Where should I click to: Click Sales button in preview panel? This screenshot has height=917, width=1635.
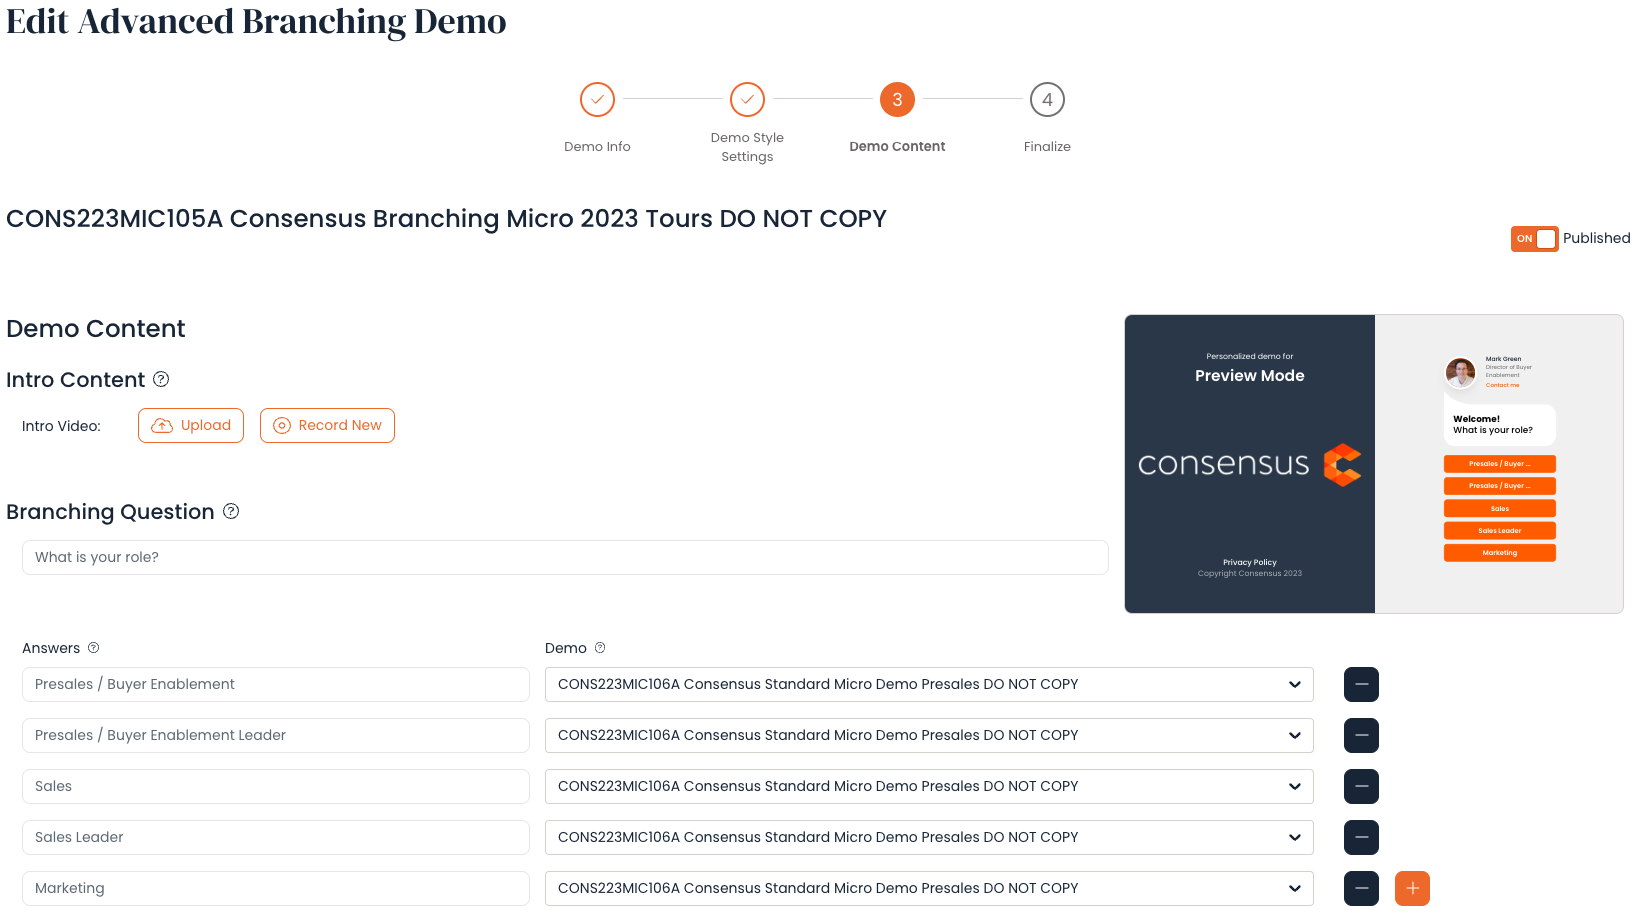1500,508
